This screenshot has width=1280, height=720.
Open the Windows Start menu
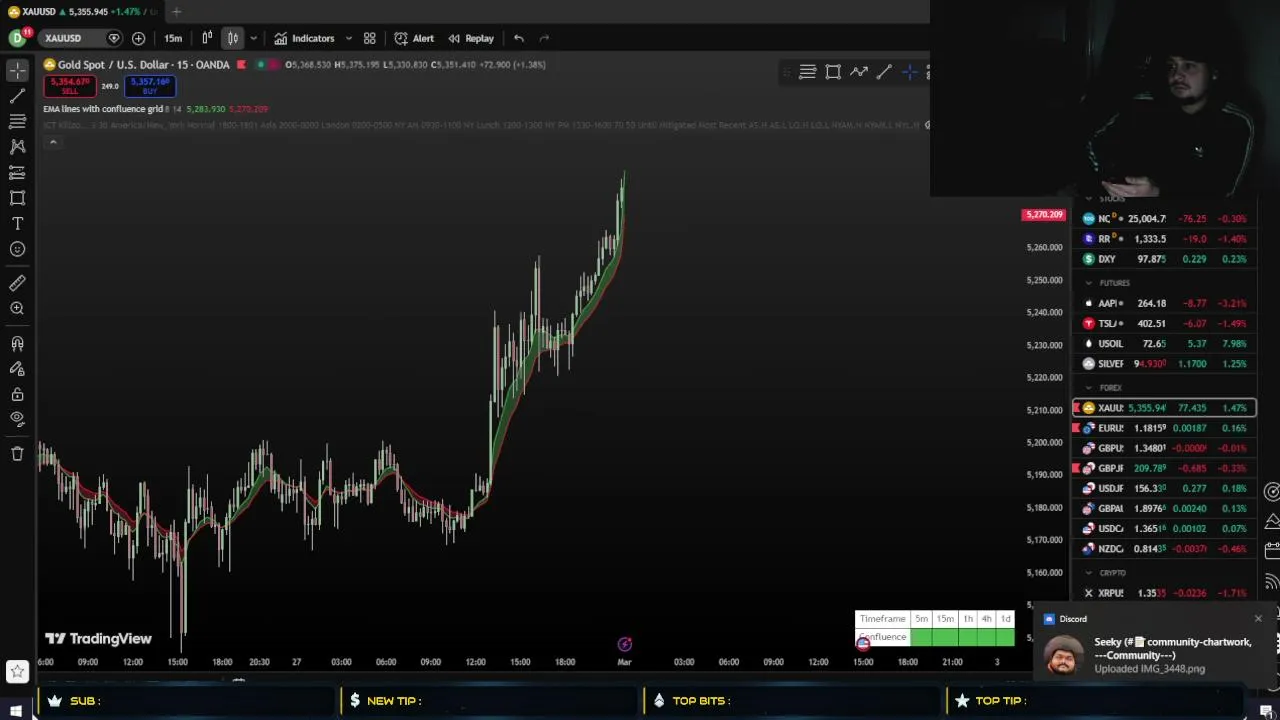point(15,710)
